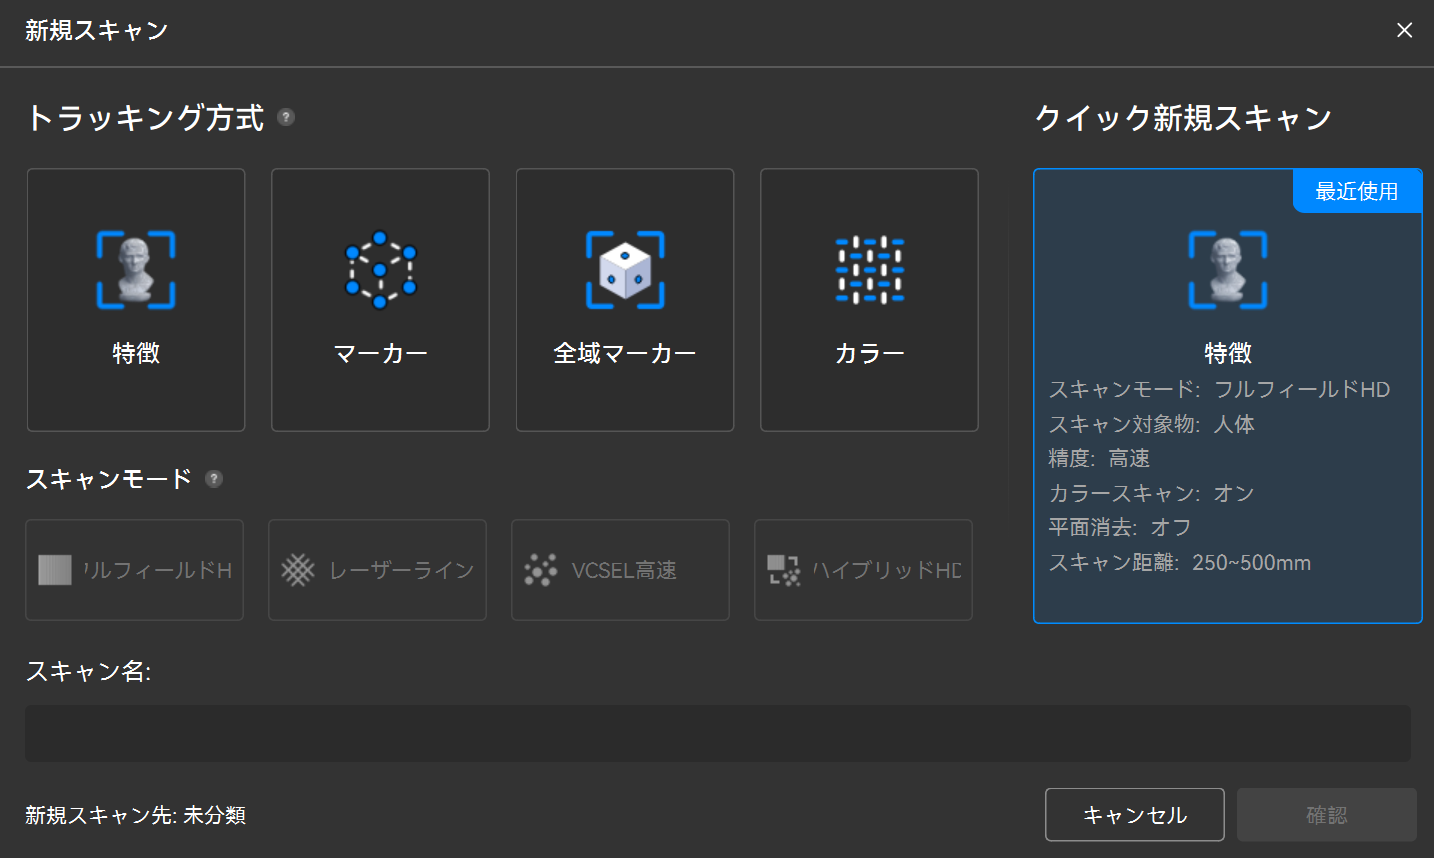Select the レーザーライン scan mode
1434x858 pixels.
(x=377, y=570)
